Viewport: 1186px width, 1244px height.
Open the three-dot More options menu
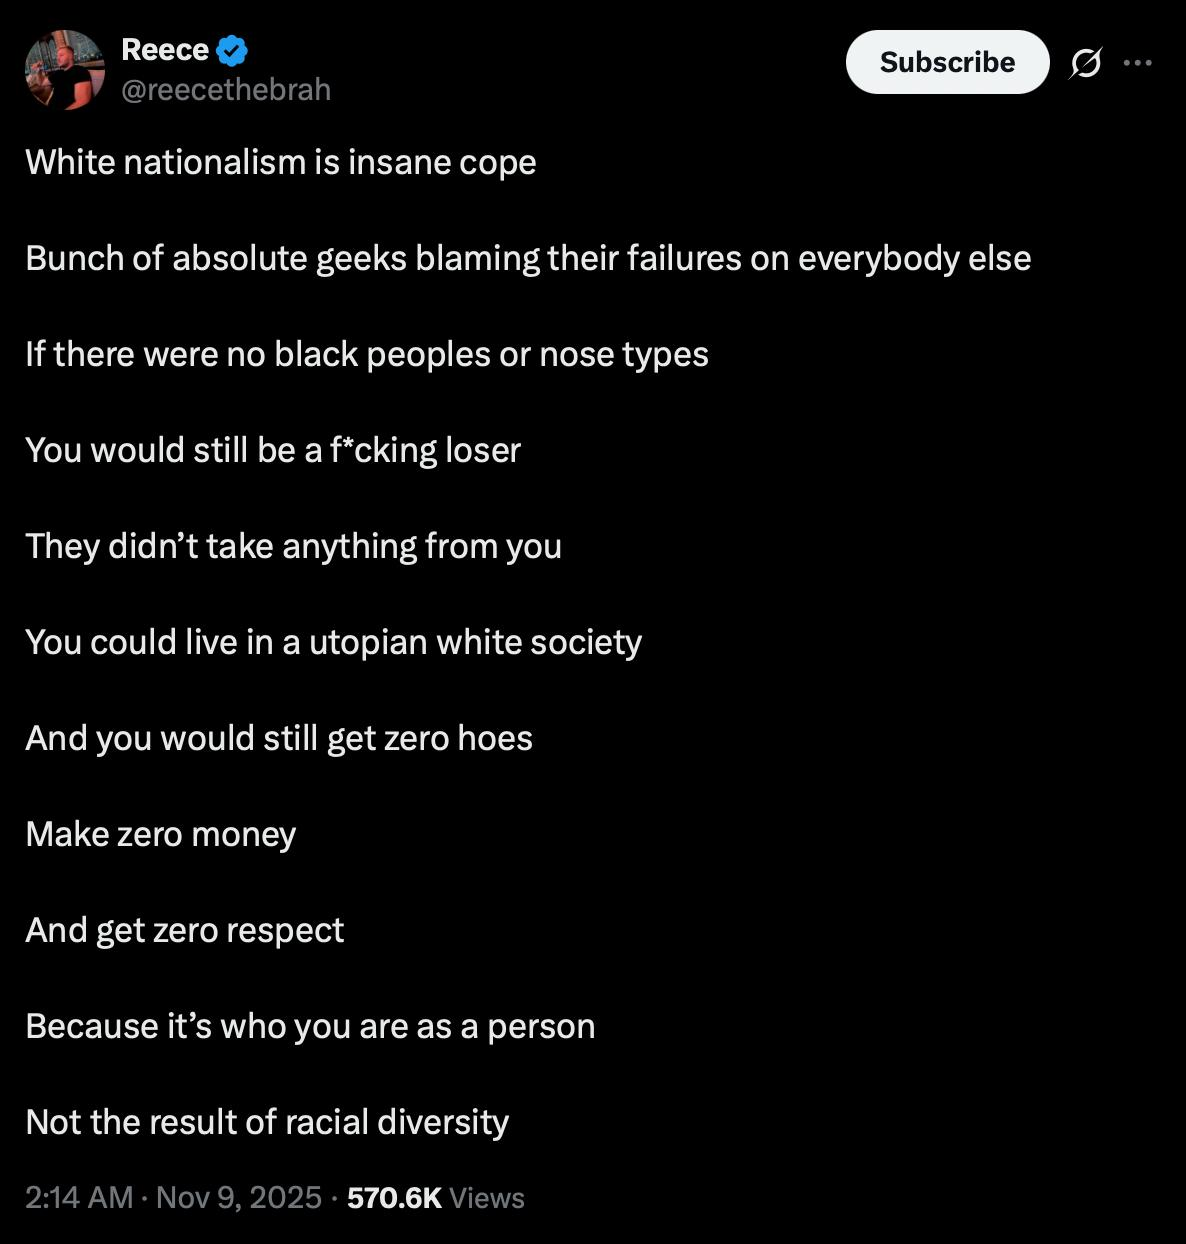pyautogui.click(x=1137, y=63)
